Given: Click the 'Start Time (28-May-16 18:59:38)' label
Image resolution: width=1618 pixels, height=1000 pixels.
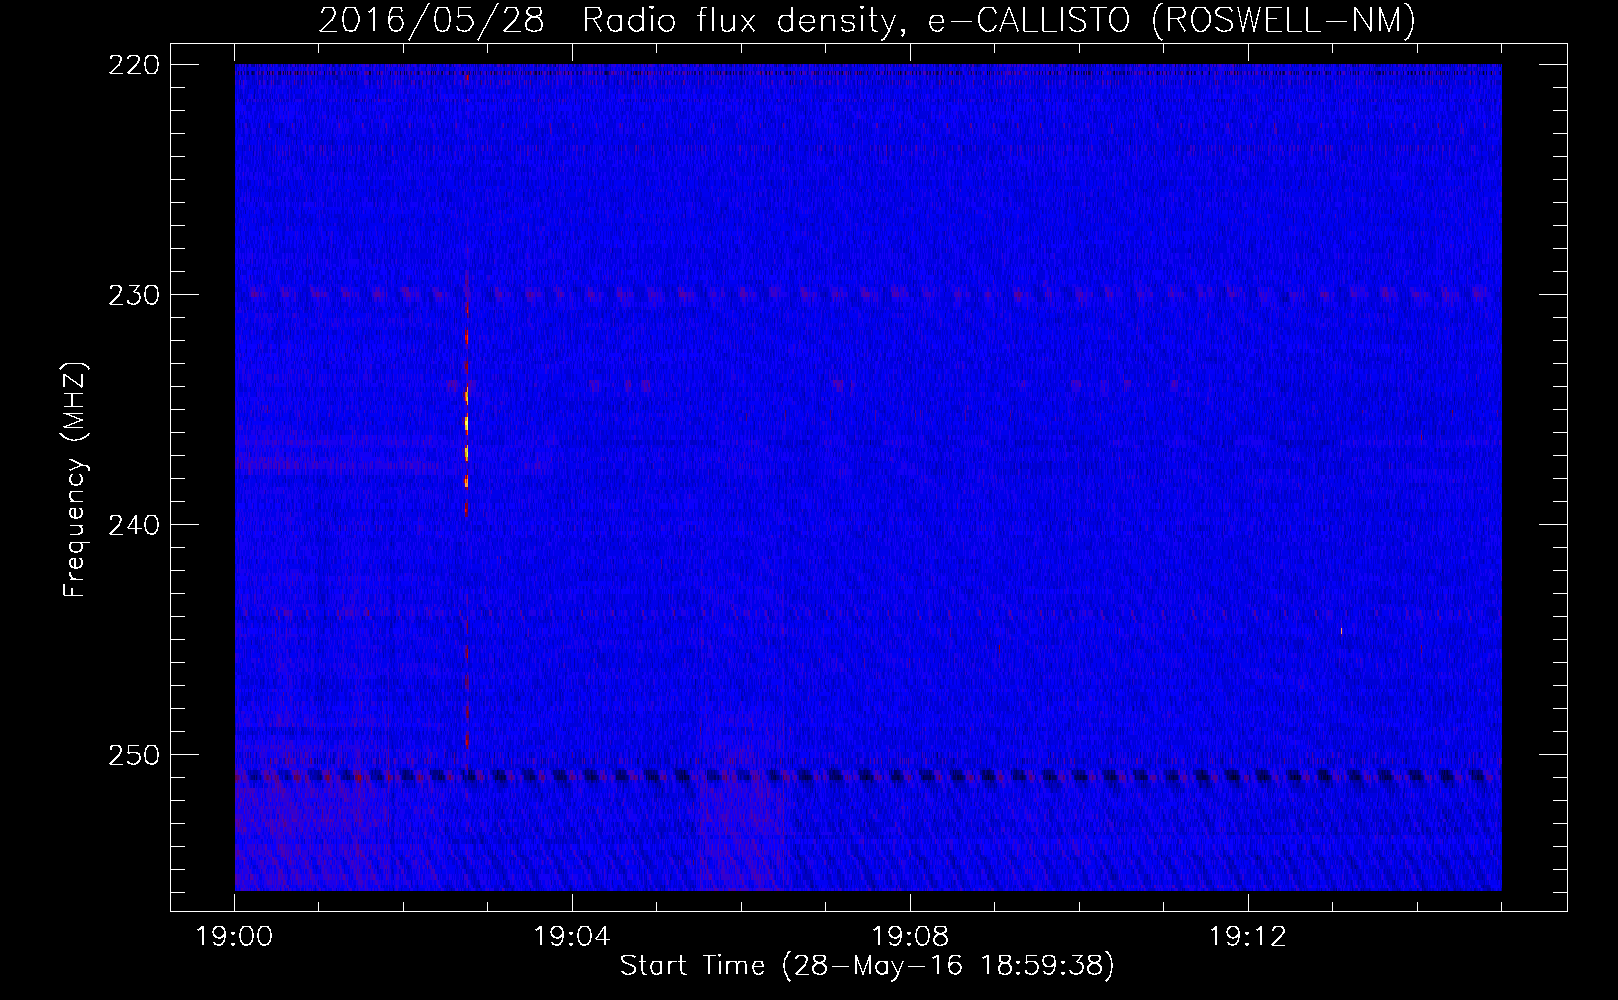Looking at the screenshot, I should 867,966.
